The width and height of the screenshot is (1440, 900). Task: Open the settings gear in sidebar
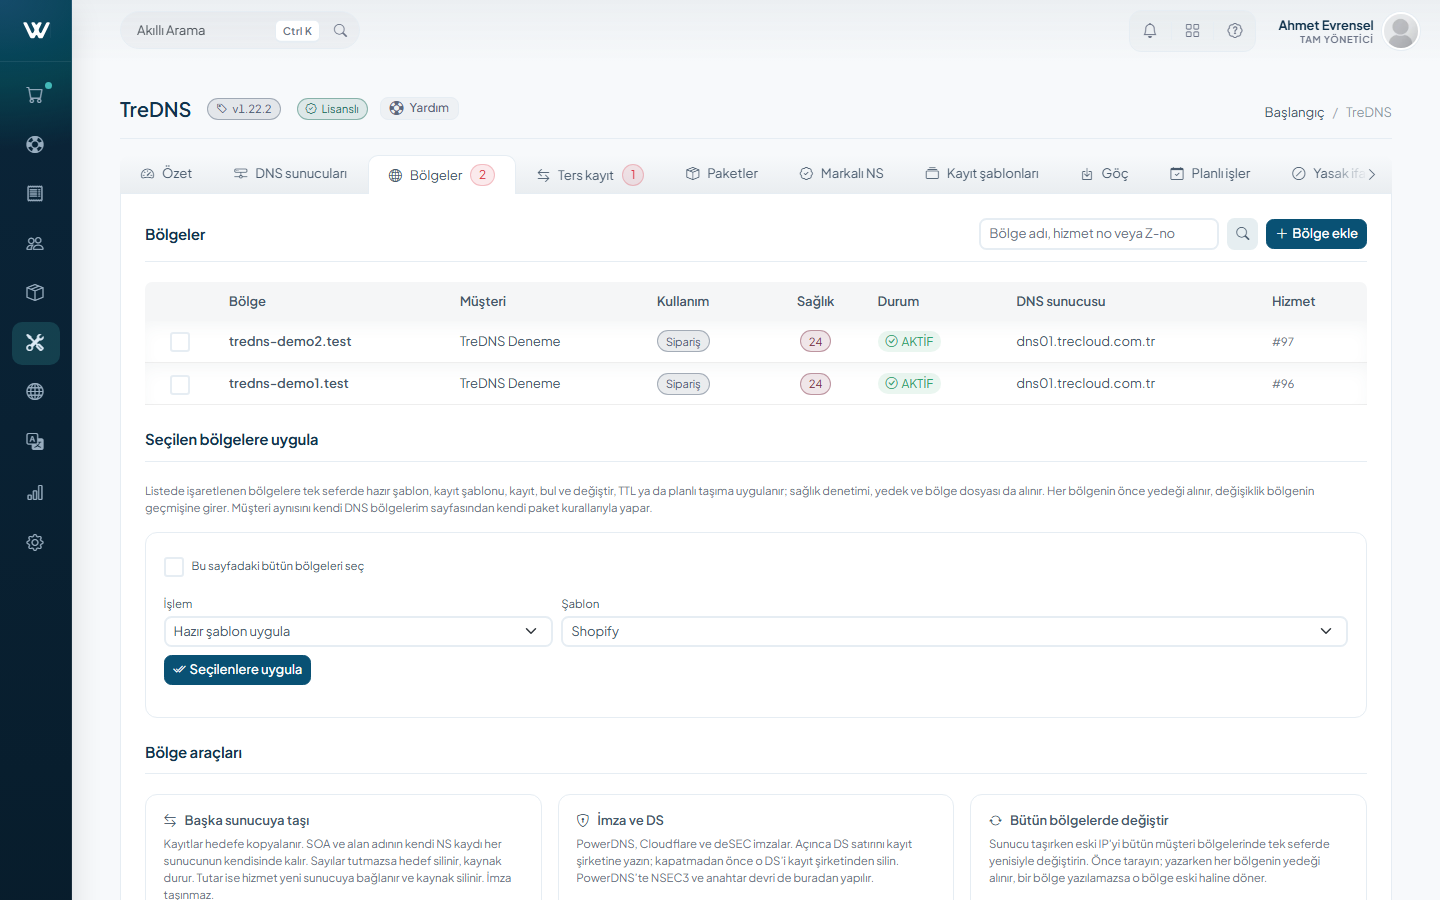coord(35,542)
